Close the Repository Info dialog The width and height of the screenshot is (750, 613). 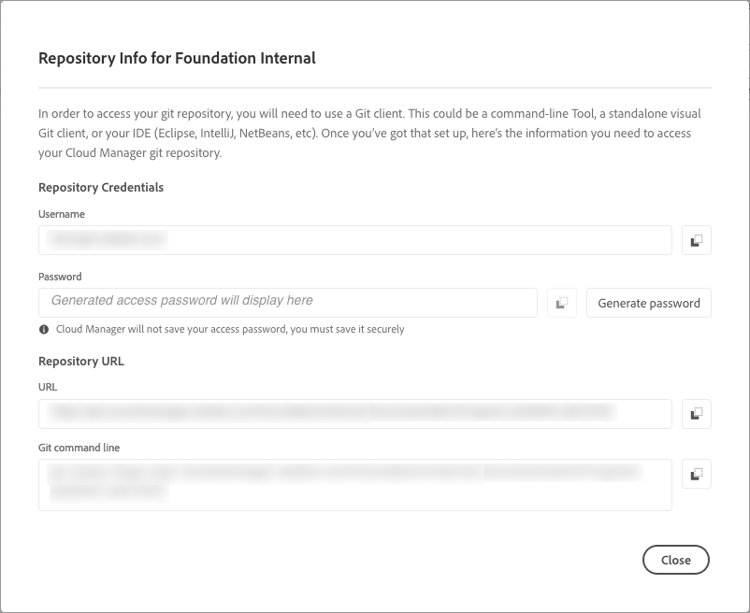[x=675, y=560]
